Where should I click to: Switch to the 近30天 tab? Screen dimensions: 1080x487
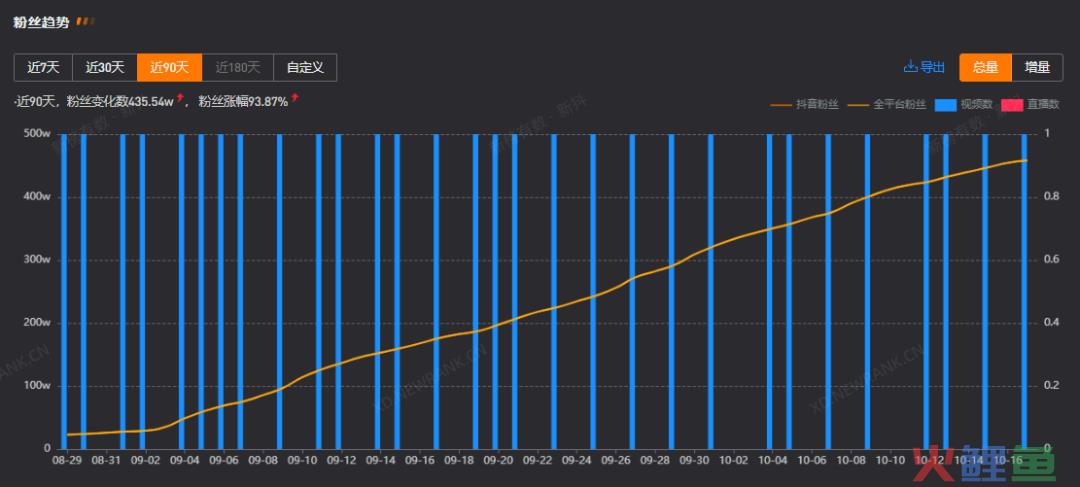point(105,68)
